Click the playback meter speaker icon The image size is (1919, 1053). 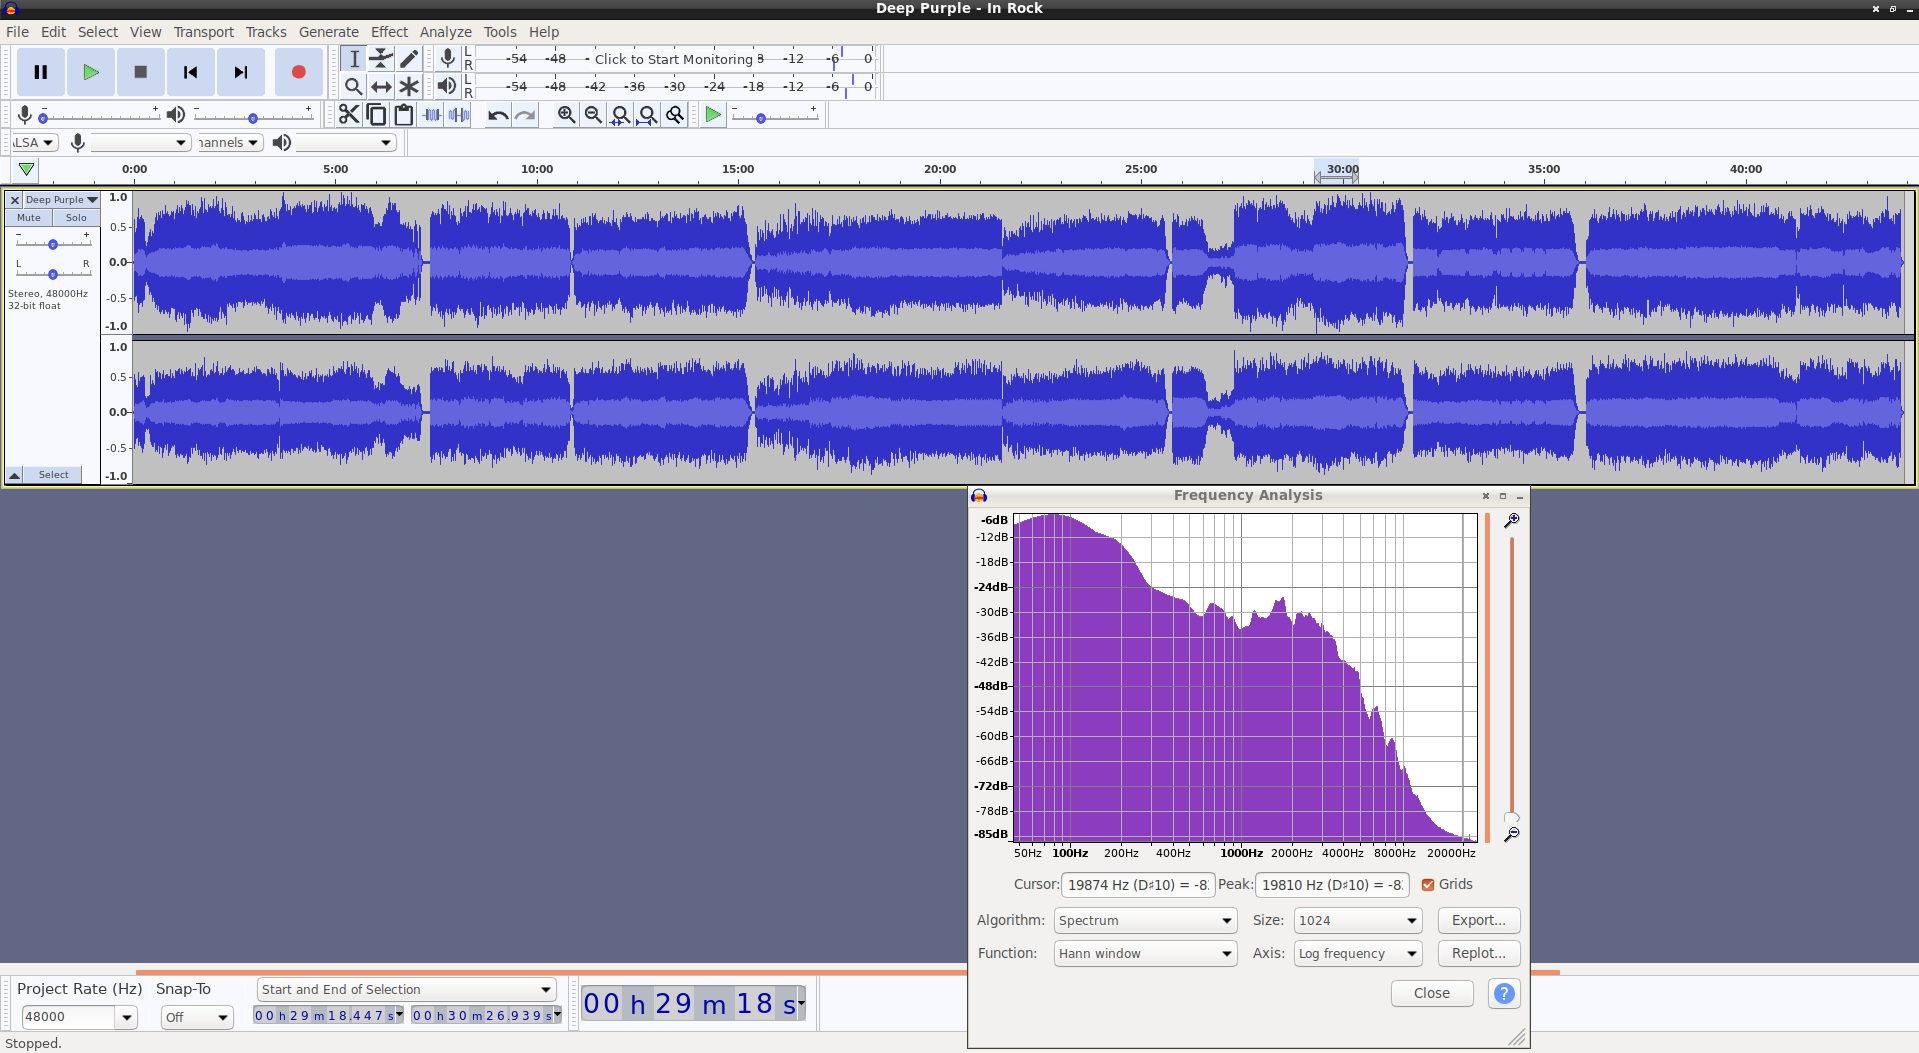tap(447, 87)
